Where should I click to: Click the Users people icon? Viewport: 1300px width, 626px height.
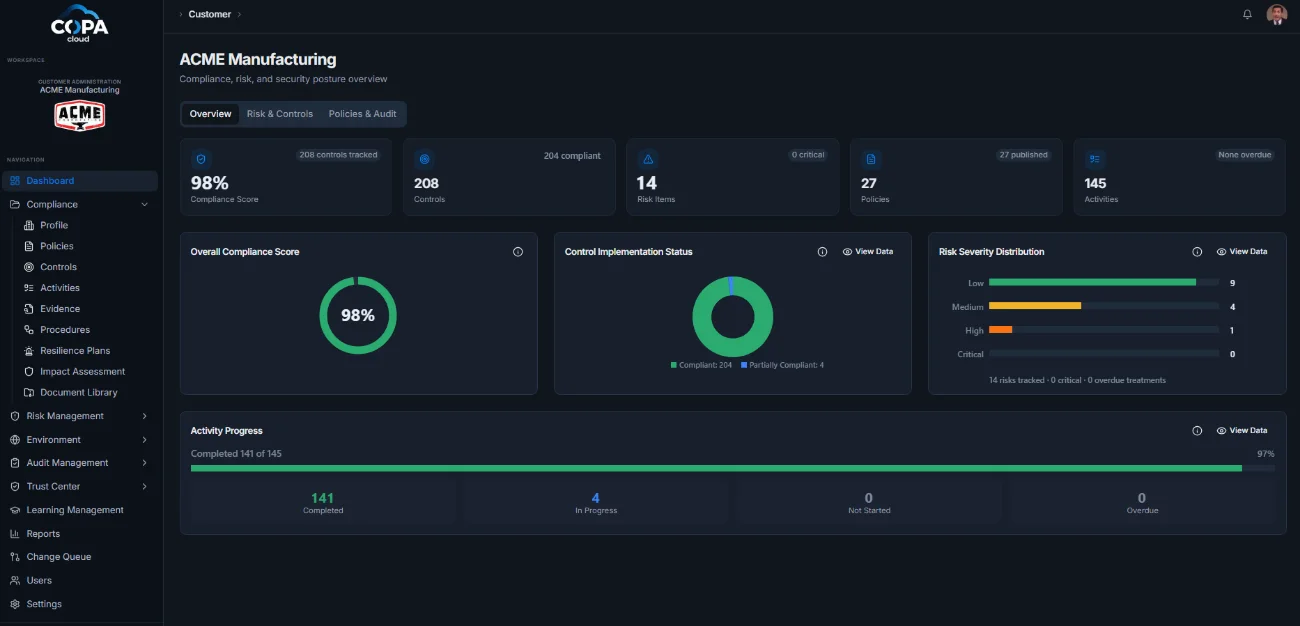[15, 581]
